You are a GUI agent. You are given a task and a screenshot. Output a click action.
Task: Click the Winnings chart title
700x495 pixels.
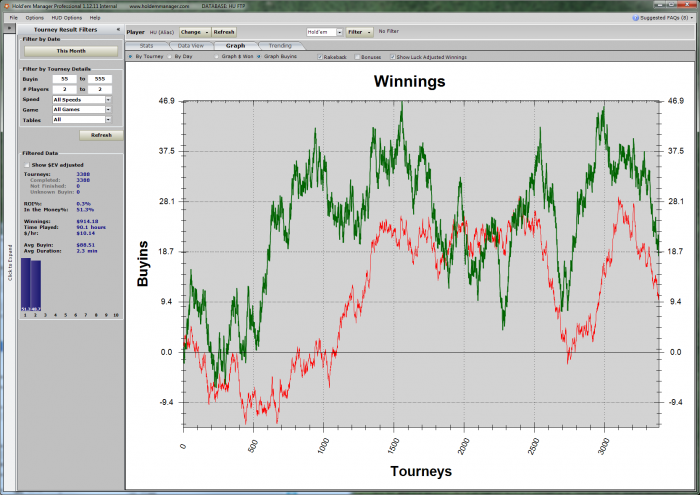point(409,81)
